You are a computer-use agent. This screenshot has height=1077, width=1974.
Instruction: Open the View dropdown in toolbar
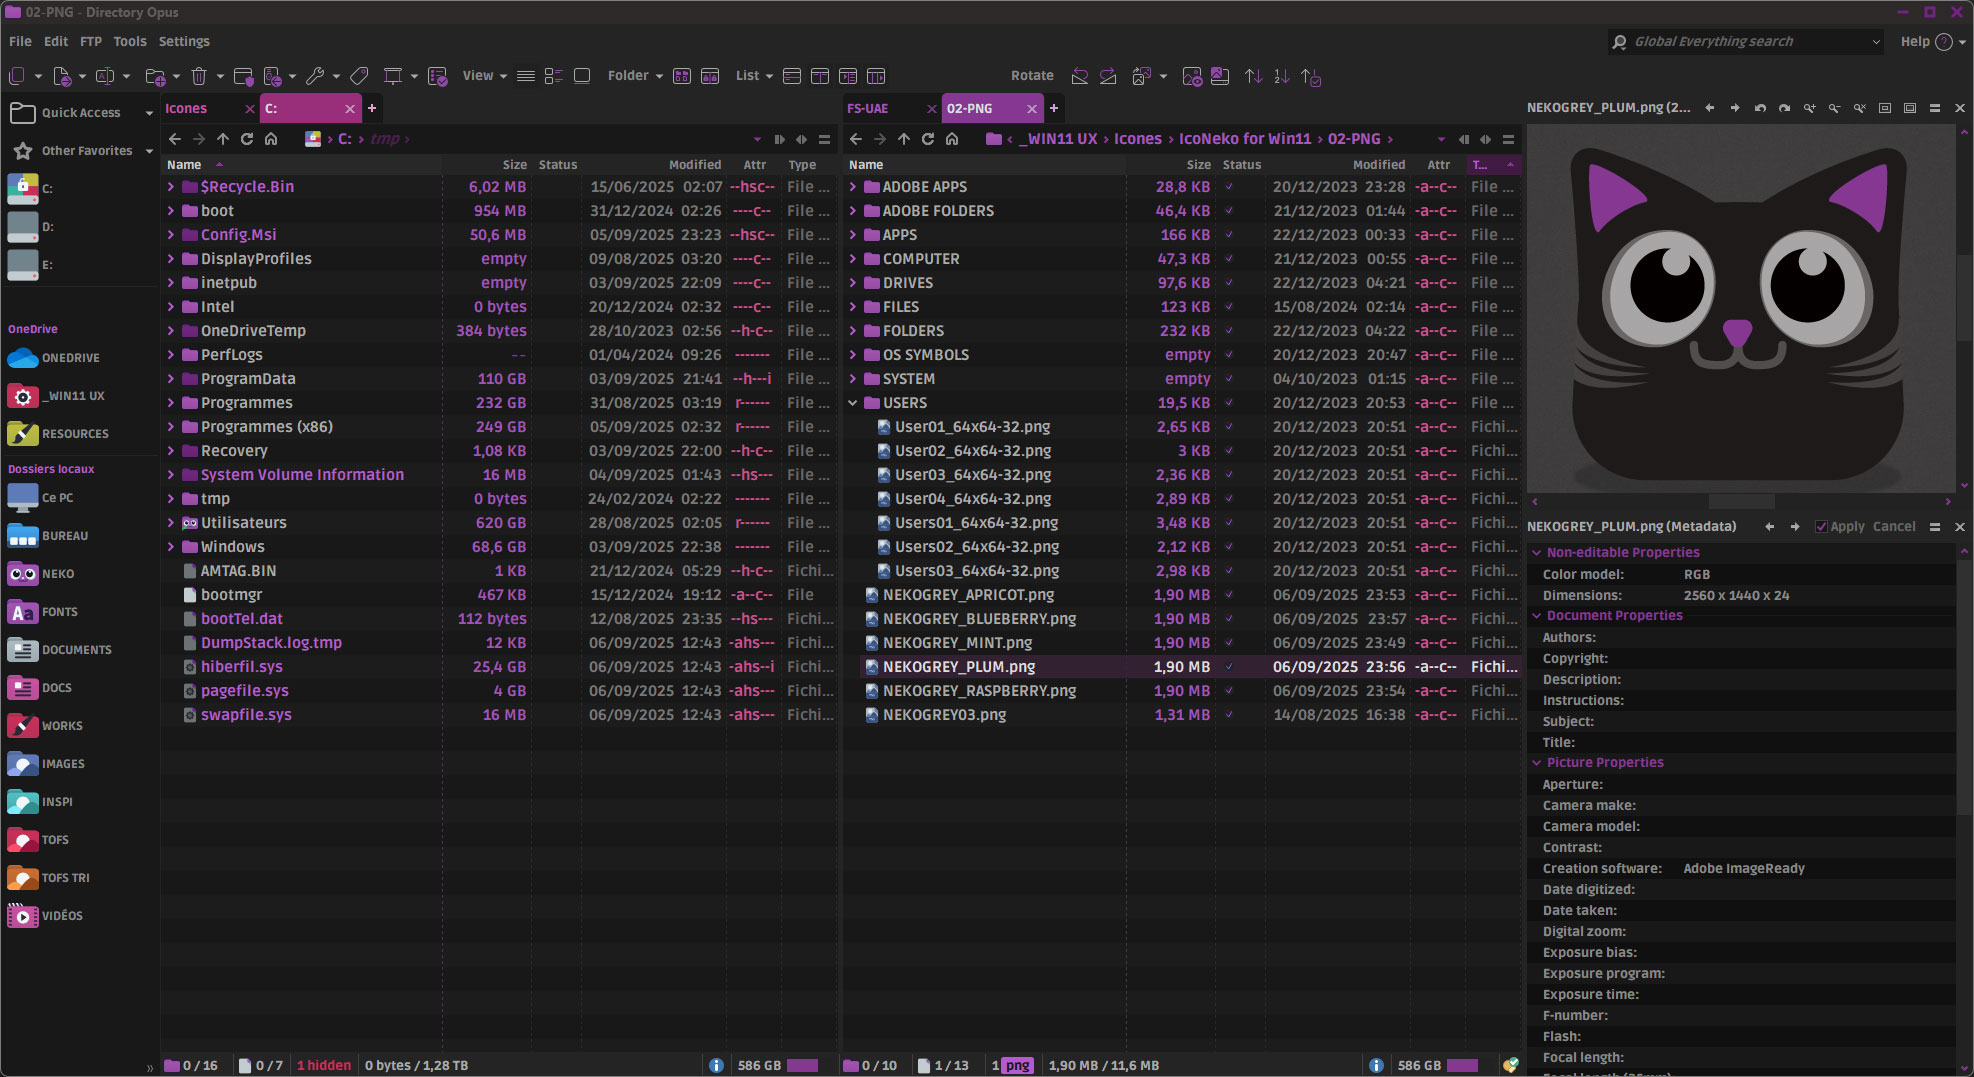pos(484,76)
